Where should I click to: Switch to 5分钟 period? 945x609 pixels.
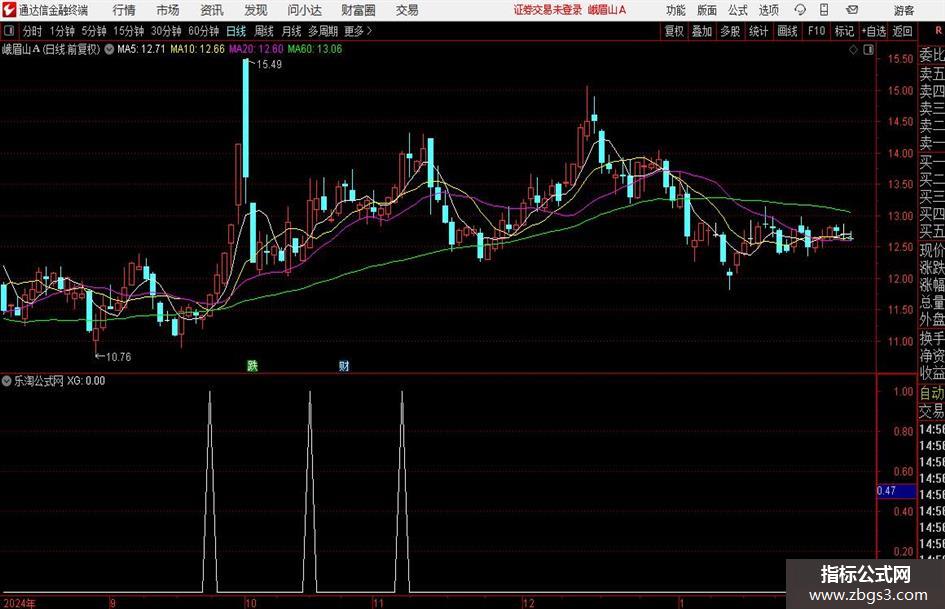point(94,31)
